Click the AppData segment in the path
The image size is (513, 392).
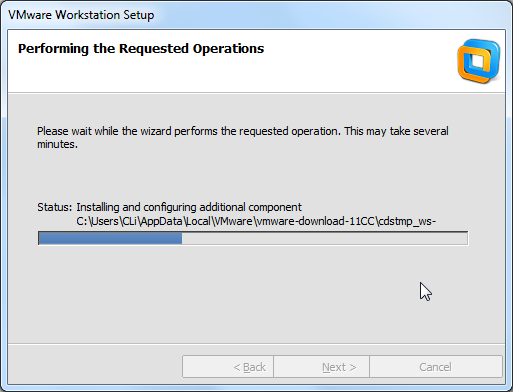161,221
